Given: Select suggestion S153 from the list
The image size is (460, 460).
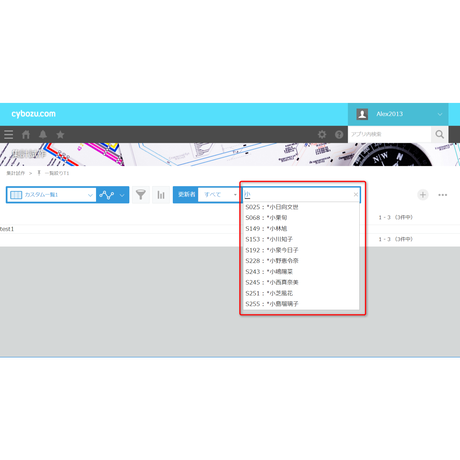Looking at the screenshot, I should coord(301,239).
